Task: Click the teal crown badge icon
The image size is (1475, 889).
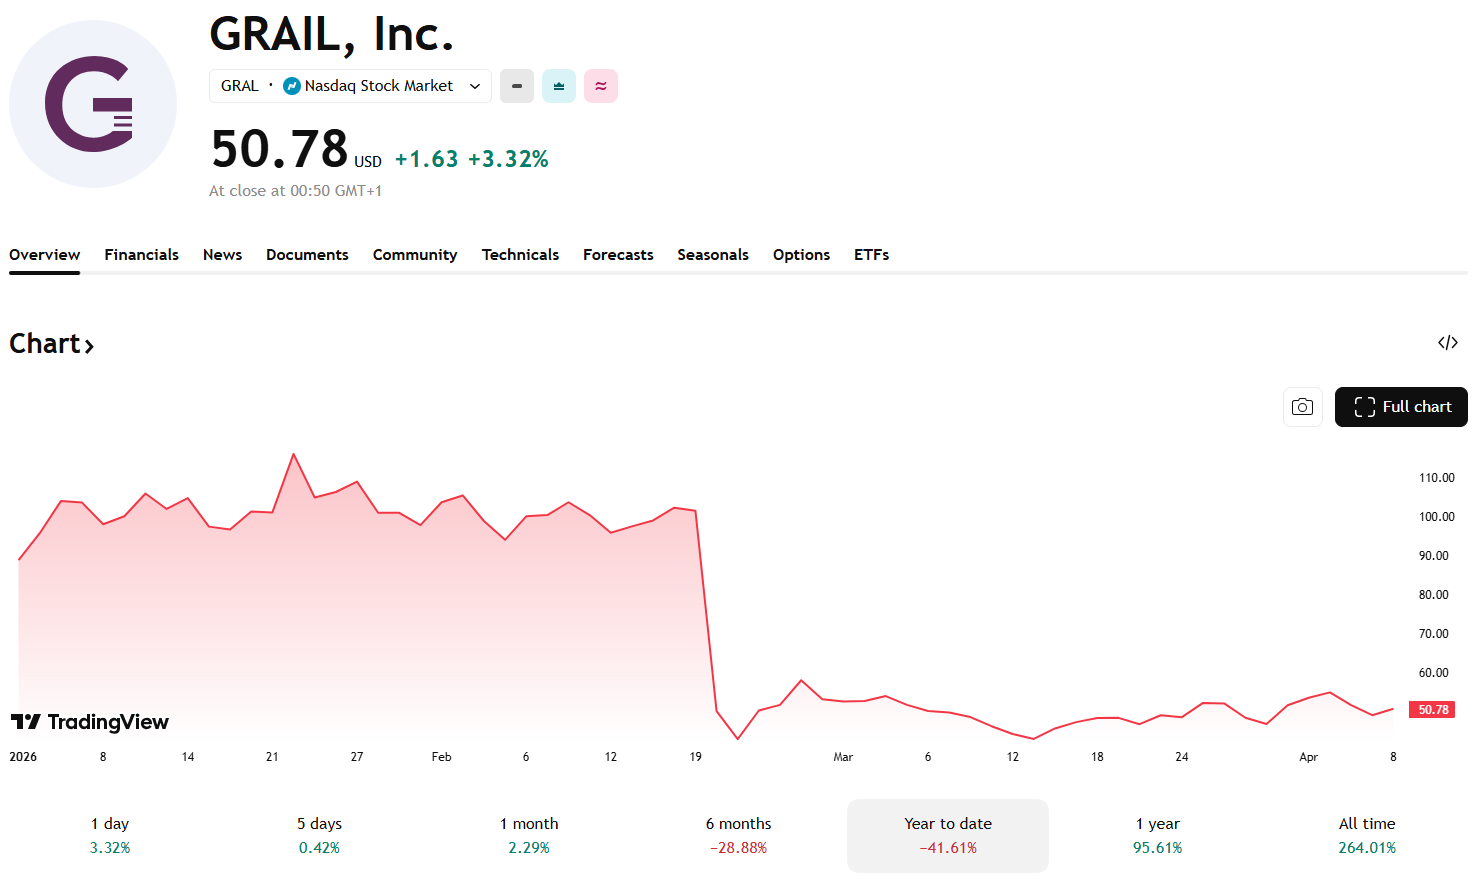Action: tap(559, 86)
